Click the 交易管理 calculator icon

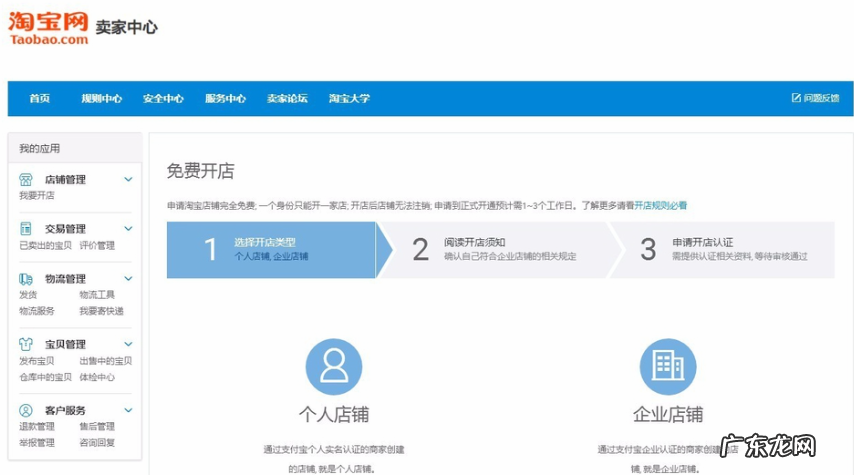[x=26, y=229]
